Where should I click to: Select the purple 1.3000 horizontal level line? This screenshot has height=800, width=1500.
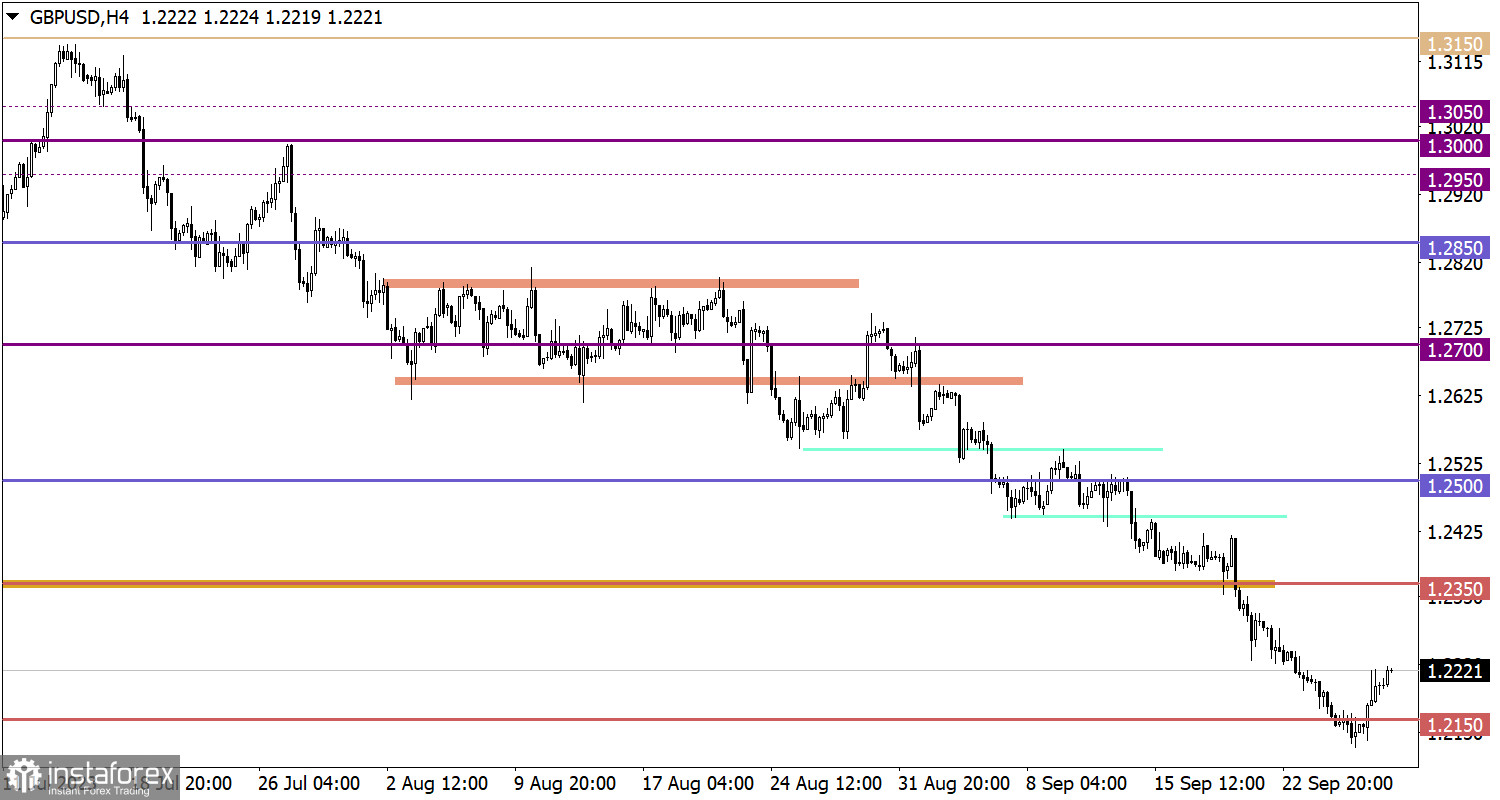click(709, 140)
